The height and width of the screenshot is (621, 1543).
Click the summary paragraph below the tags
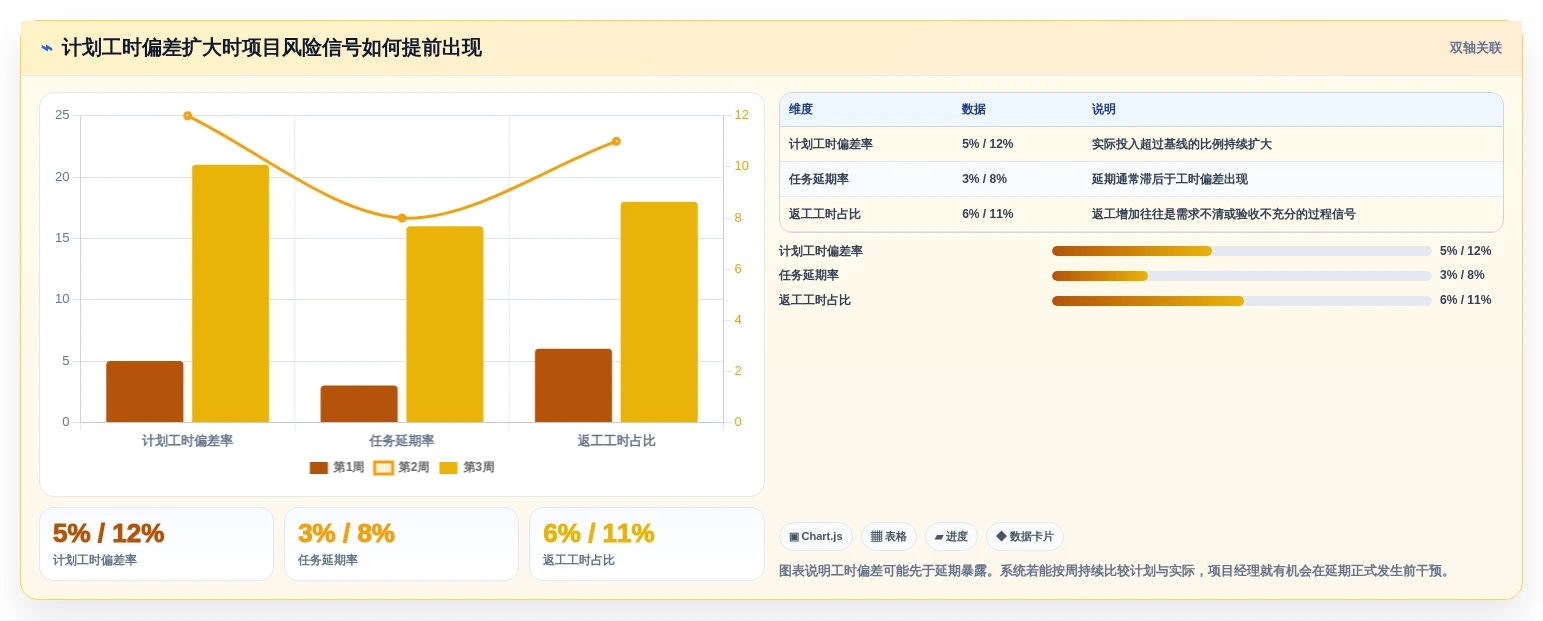(x=1116, y=571)
